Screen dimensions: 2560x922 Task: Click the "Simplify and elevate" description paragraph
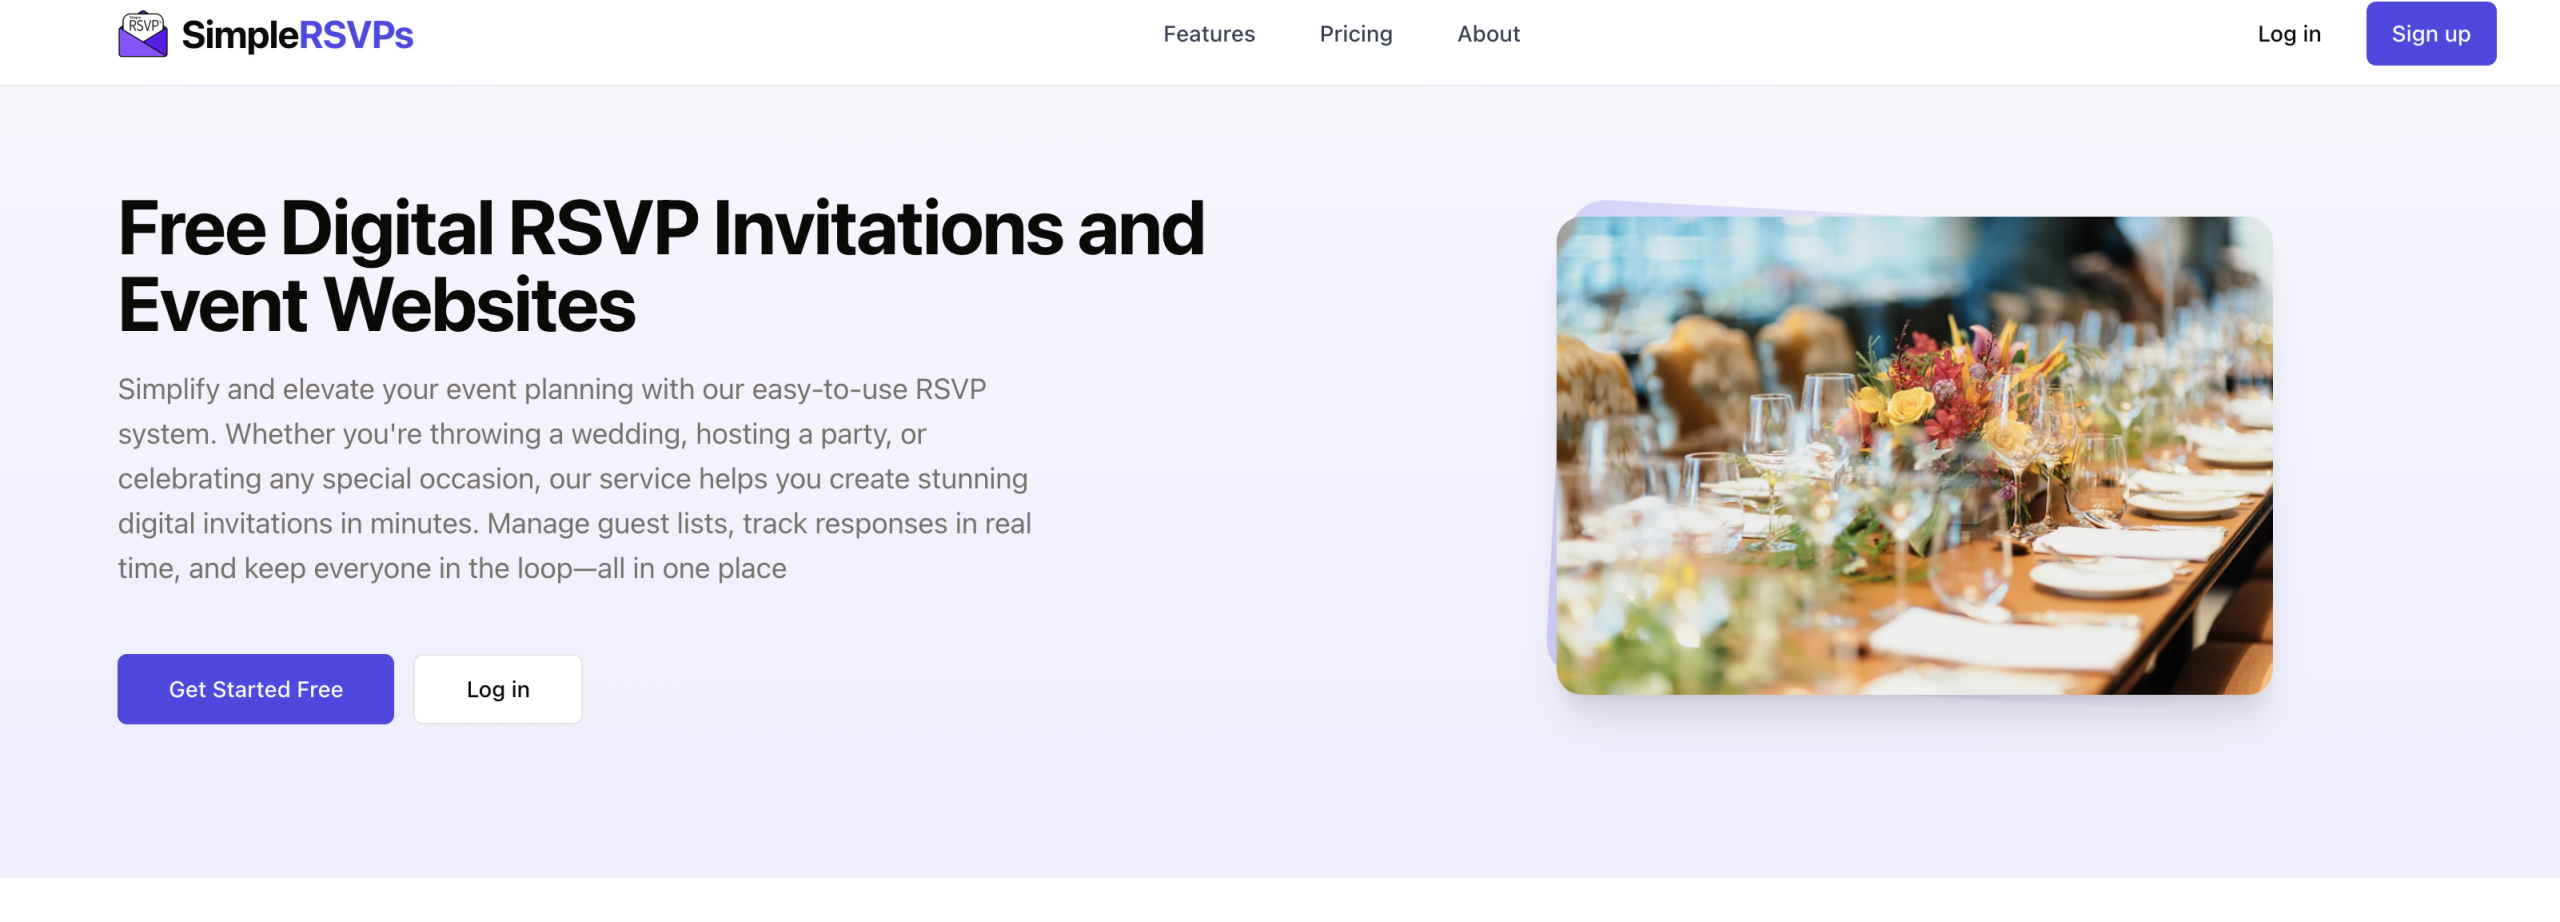tap(574, 478)
